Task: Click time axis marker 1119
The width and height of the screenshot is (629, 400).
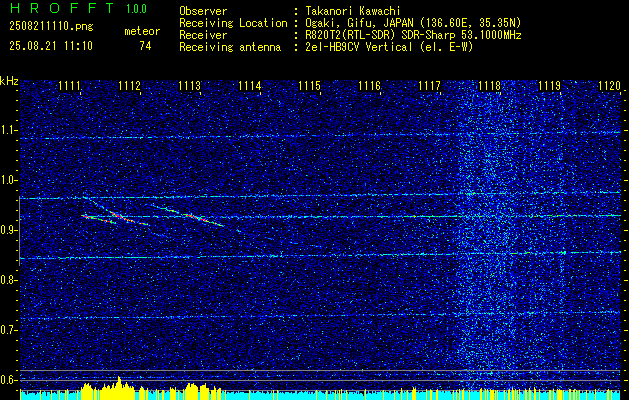Action: (549, 85)
